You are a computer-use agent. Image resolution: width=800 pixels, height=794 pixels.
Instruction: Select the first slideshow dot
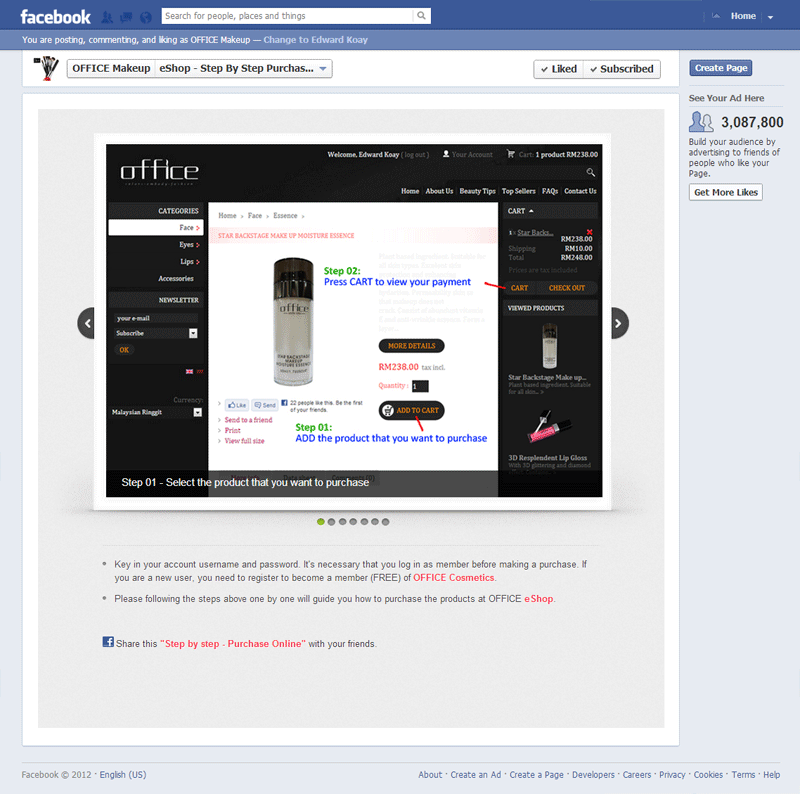321,521
